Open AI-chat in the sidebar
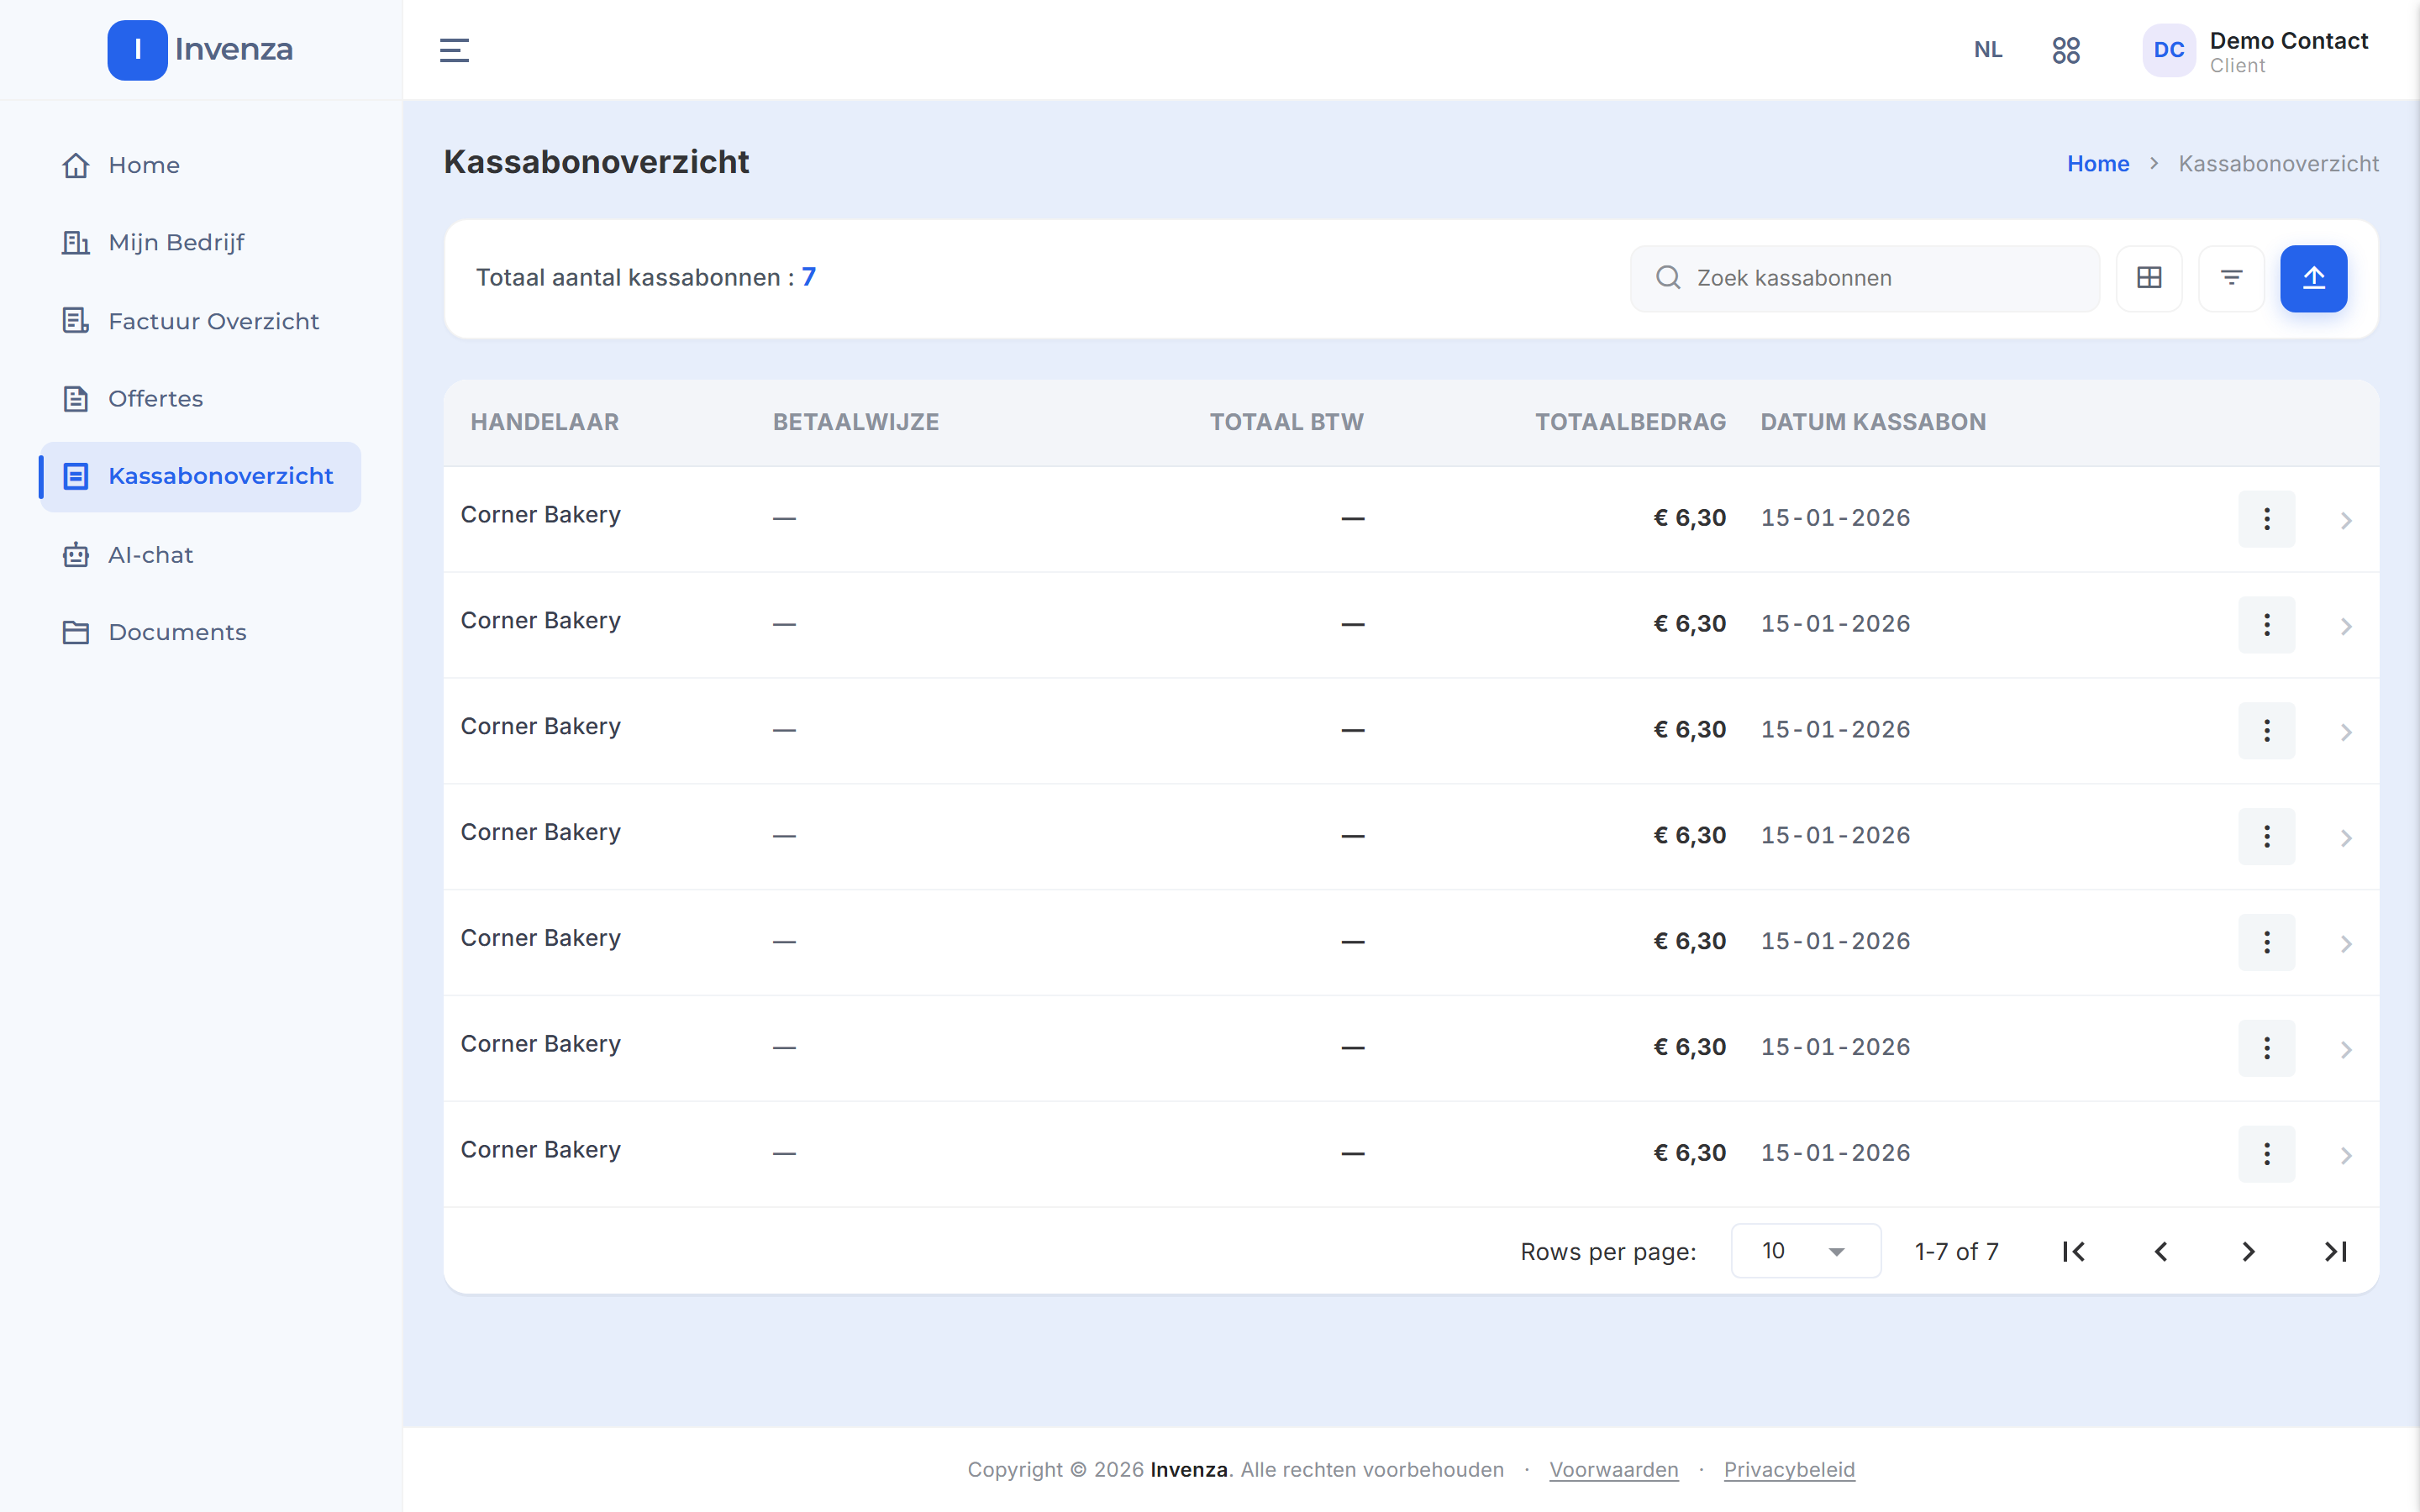 pyautogui.click(x=200, y=555)
